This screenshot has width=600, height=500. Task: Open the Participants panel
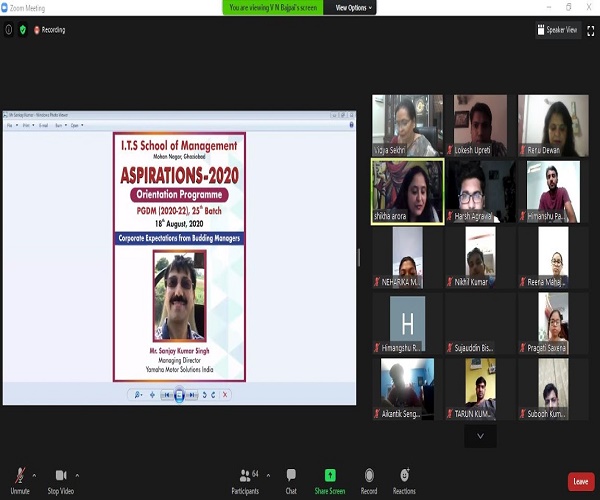tap(245, 481)
